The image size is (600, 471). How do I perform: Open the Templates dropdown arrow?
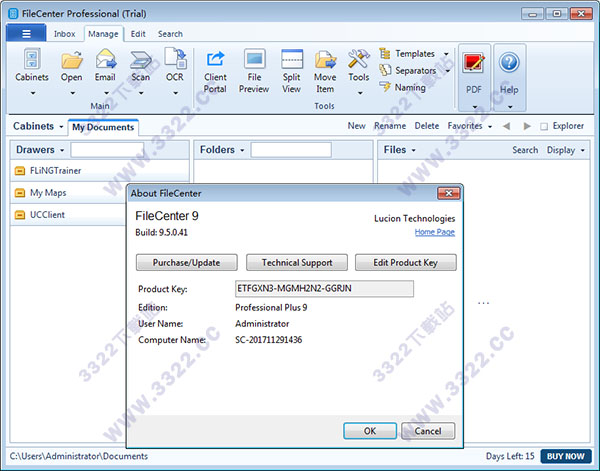click(x=446, y=54)
